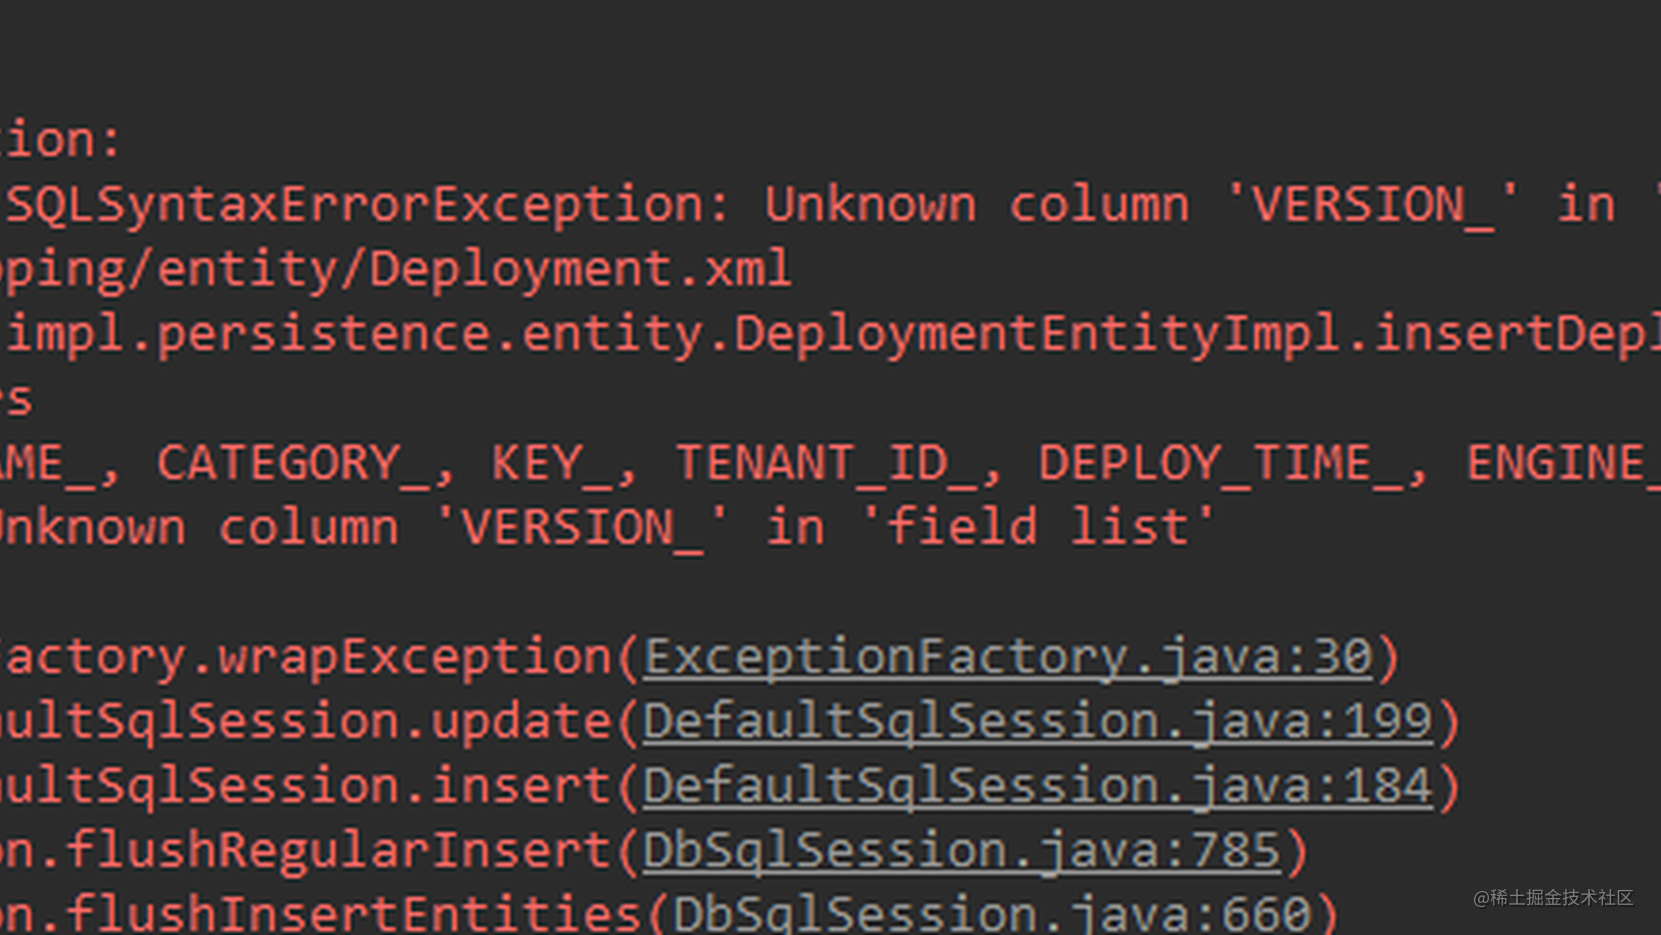Click the DEPLOY_TIME_ column name

pyautogui.click(x=1220, y=464)
